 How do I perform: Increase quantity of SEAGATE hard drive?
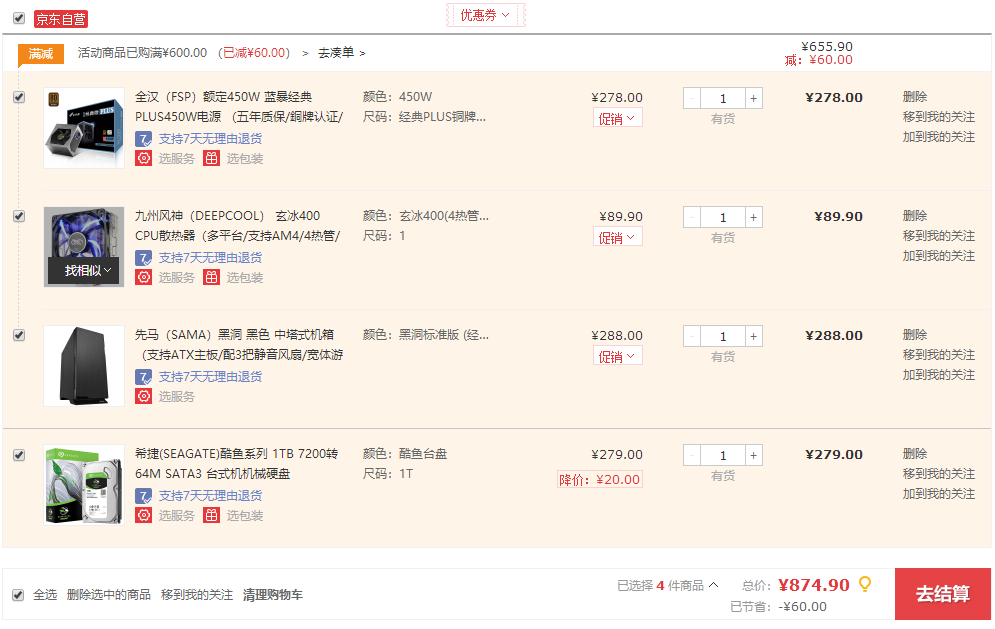tap(753, 455)
